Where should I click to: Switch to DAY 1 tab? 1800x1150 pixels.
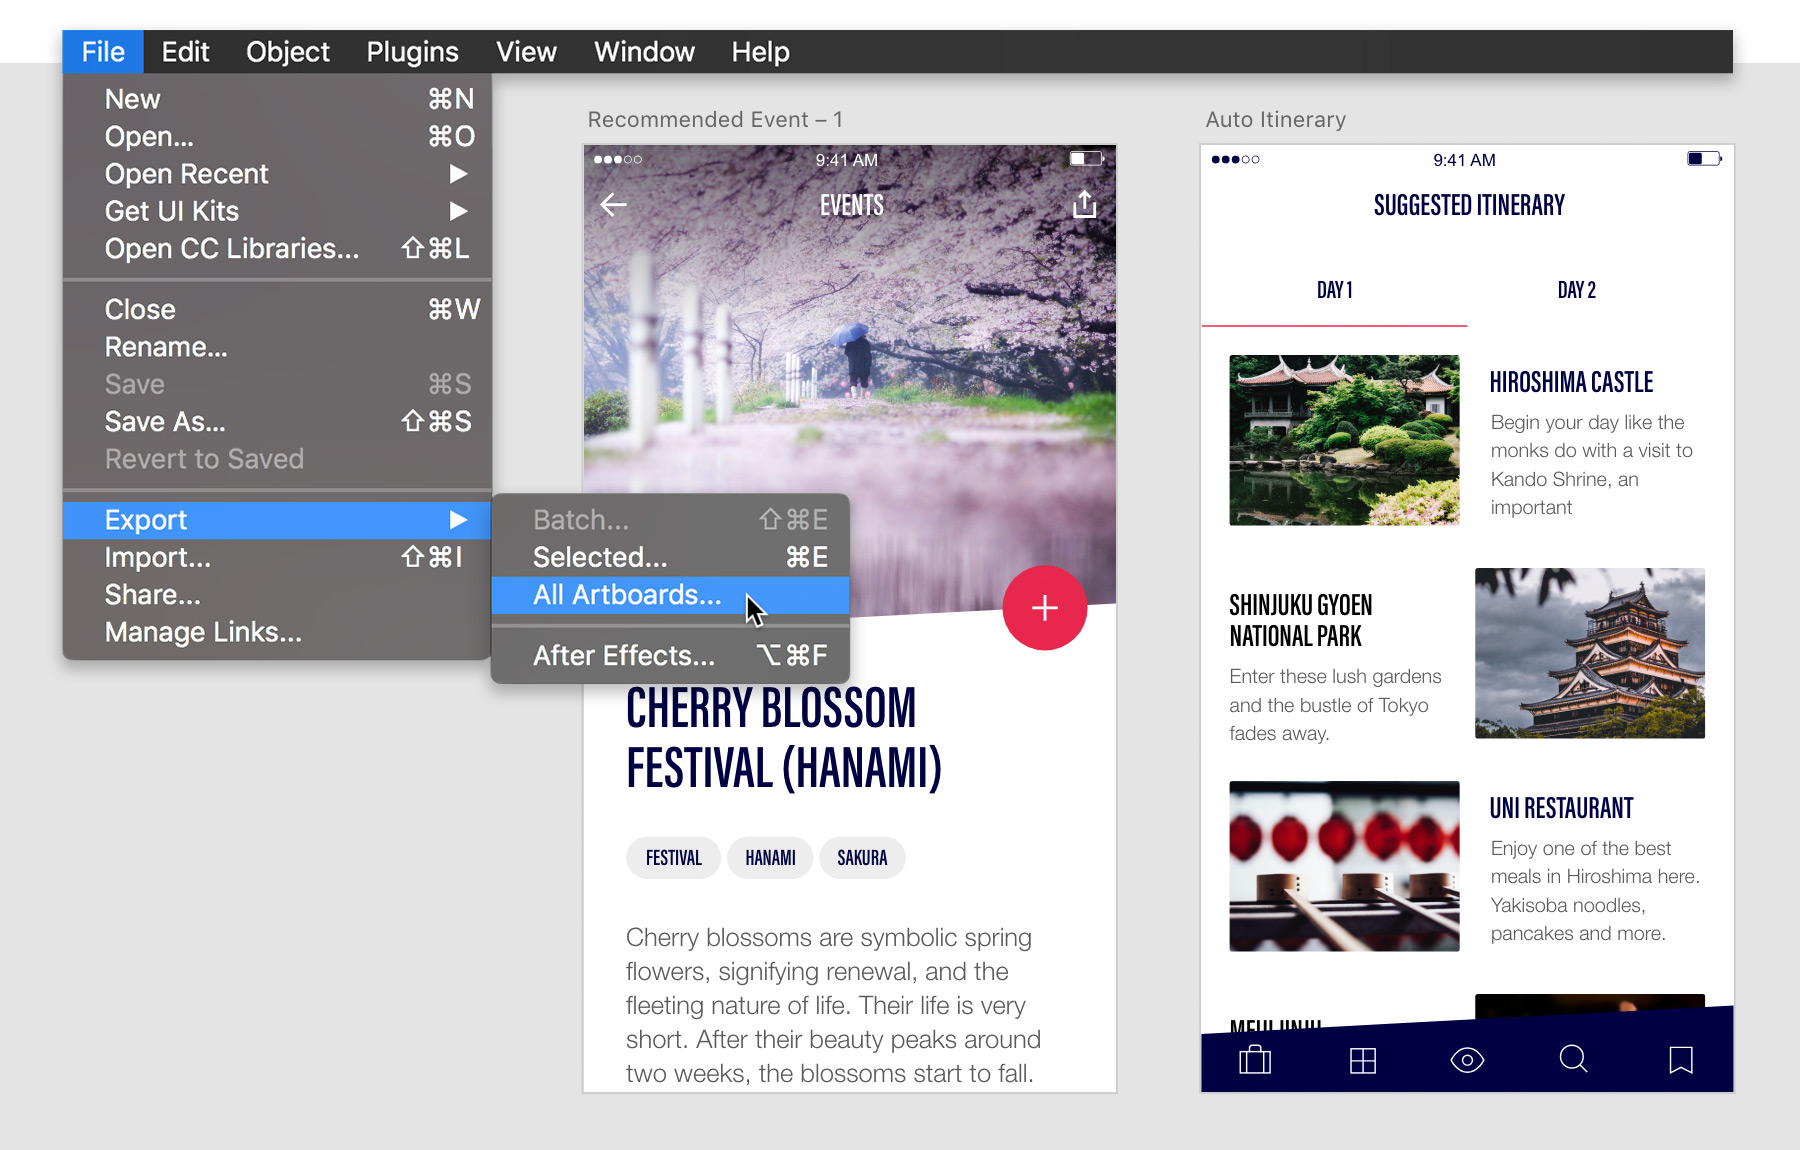[x=1334, y=290]
